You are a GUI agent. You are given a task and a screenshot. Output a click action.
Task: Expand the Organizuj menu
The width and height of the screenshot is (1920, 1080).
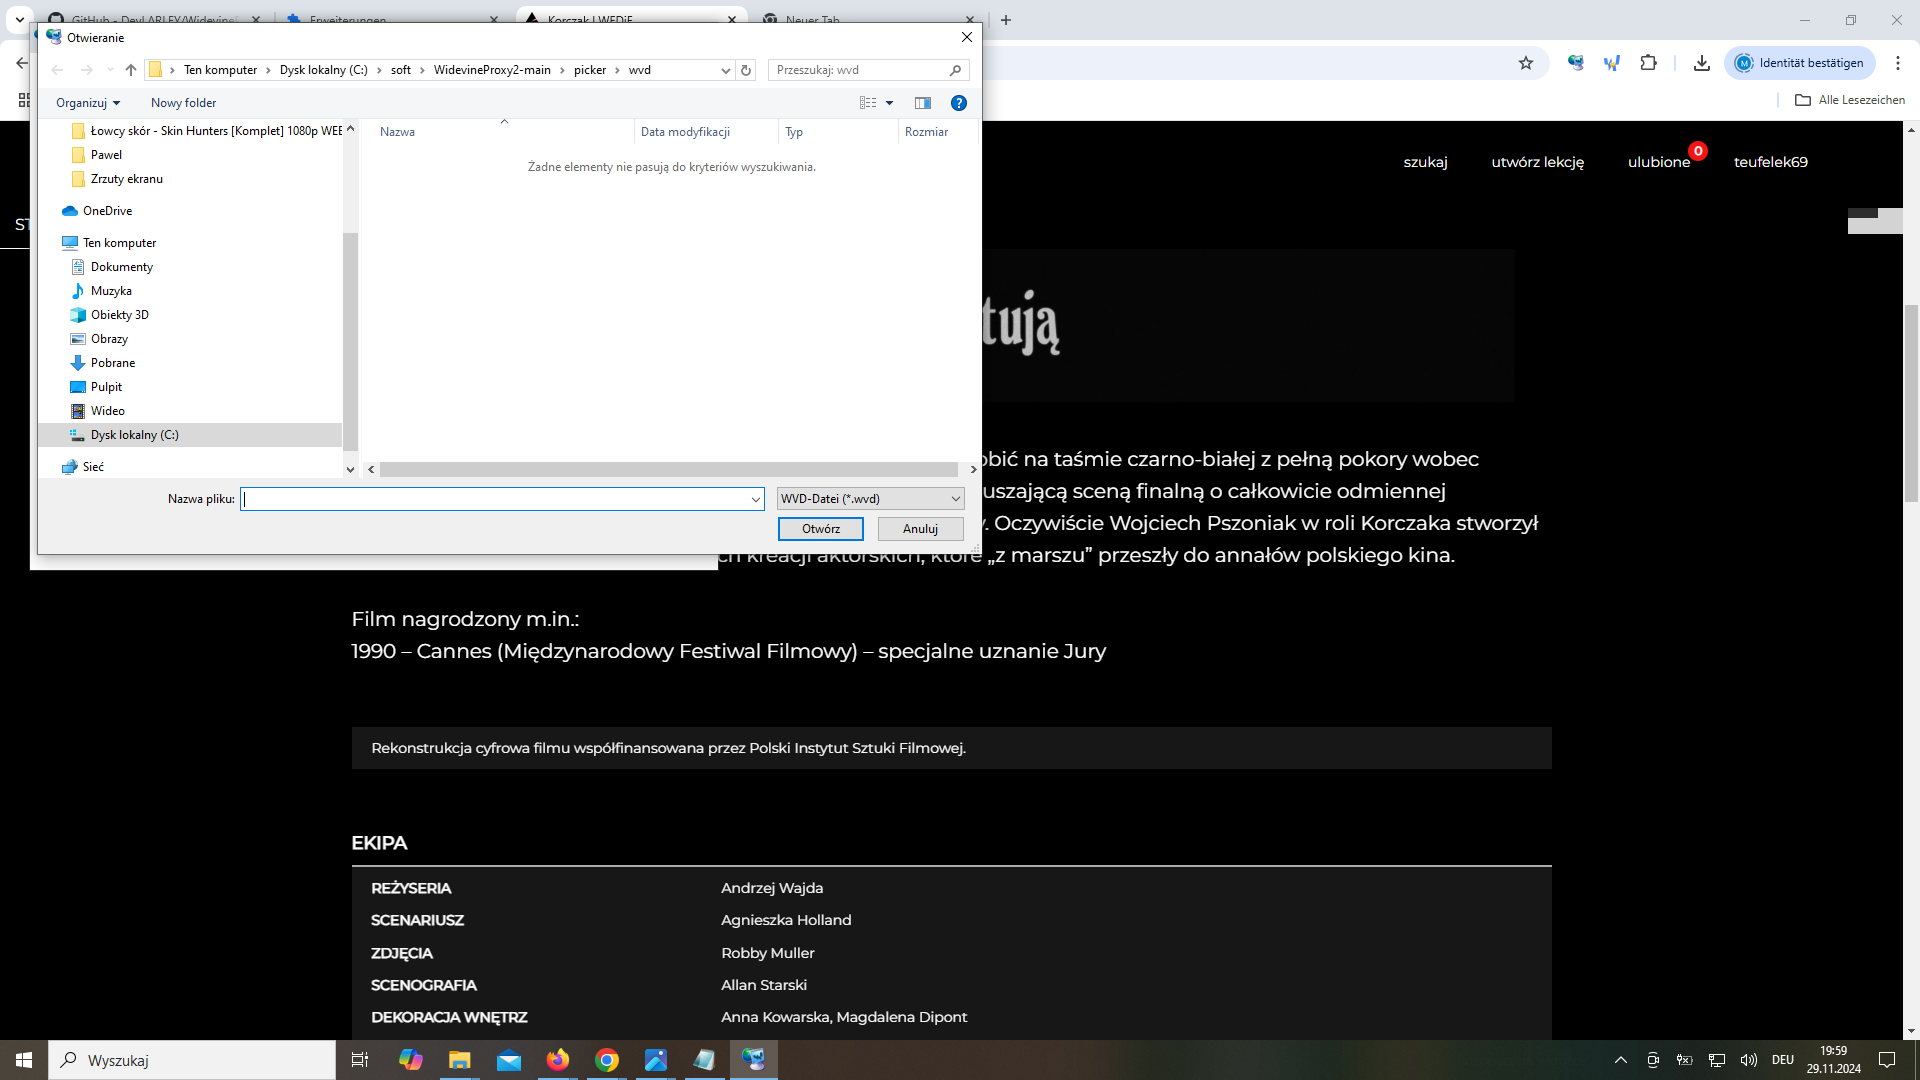click(x=88, y=103)
